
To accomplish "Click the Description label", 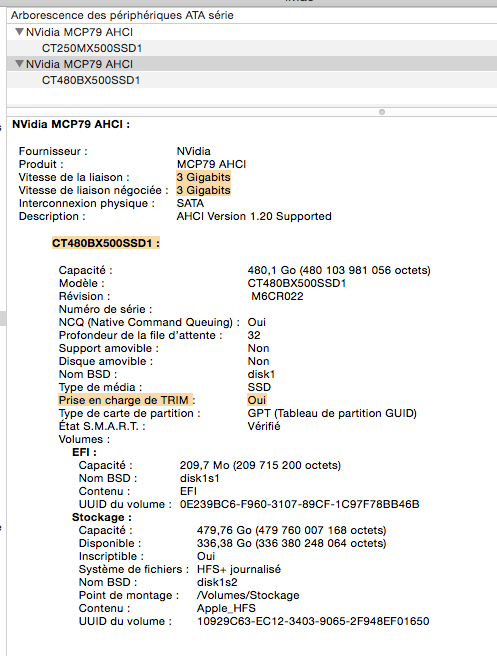I will tap(52, 216).
